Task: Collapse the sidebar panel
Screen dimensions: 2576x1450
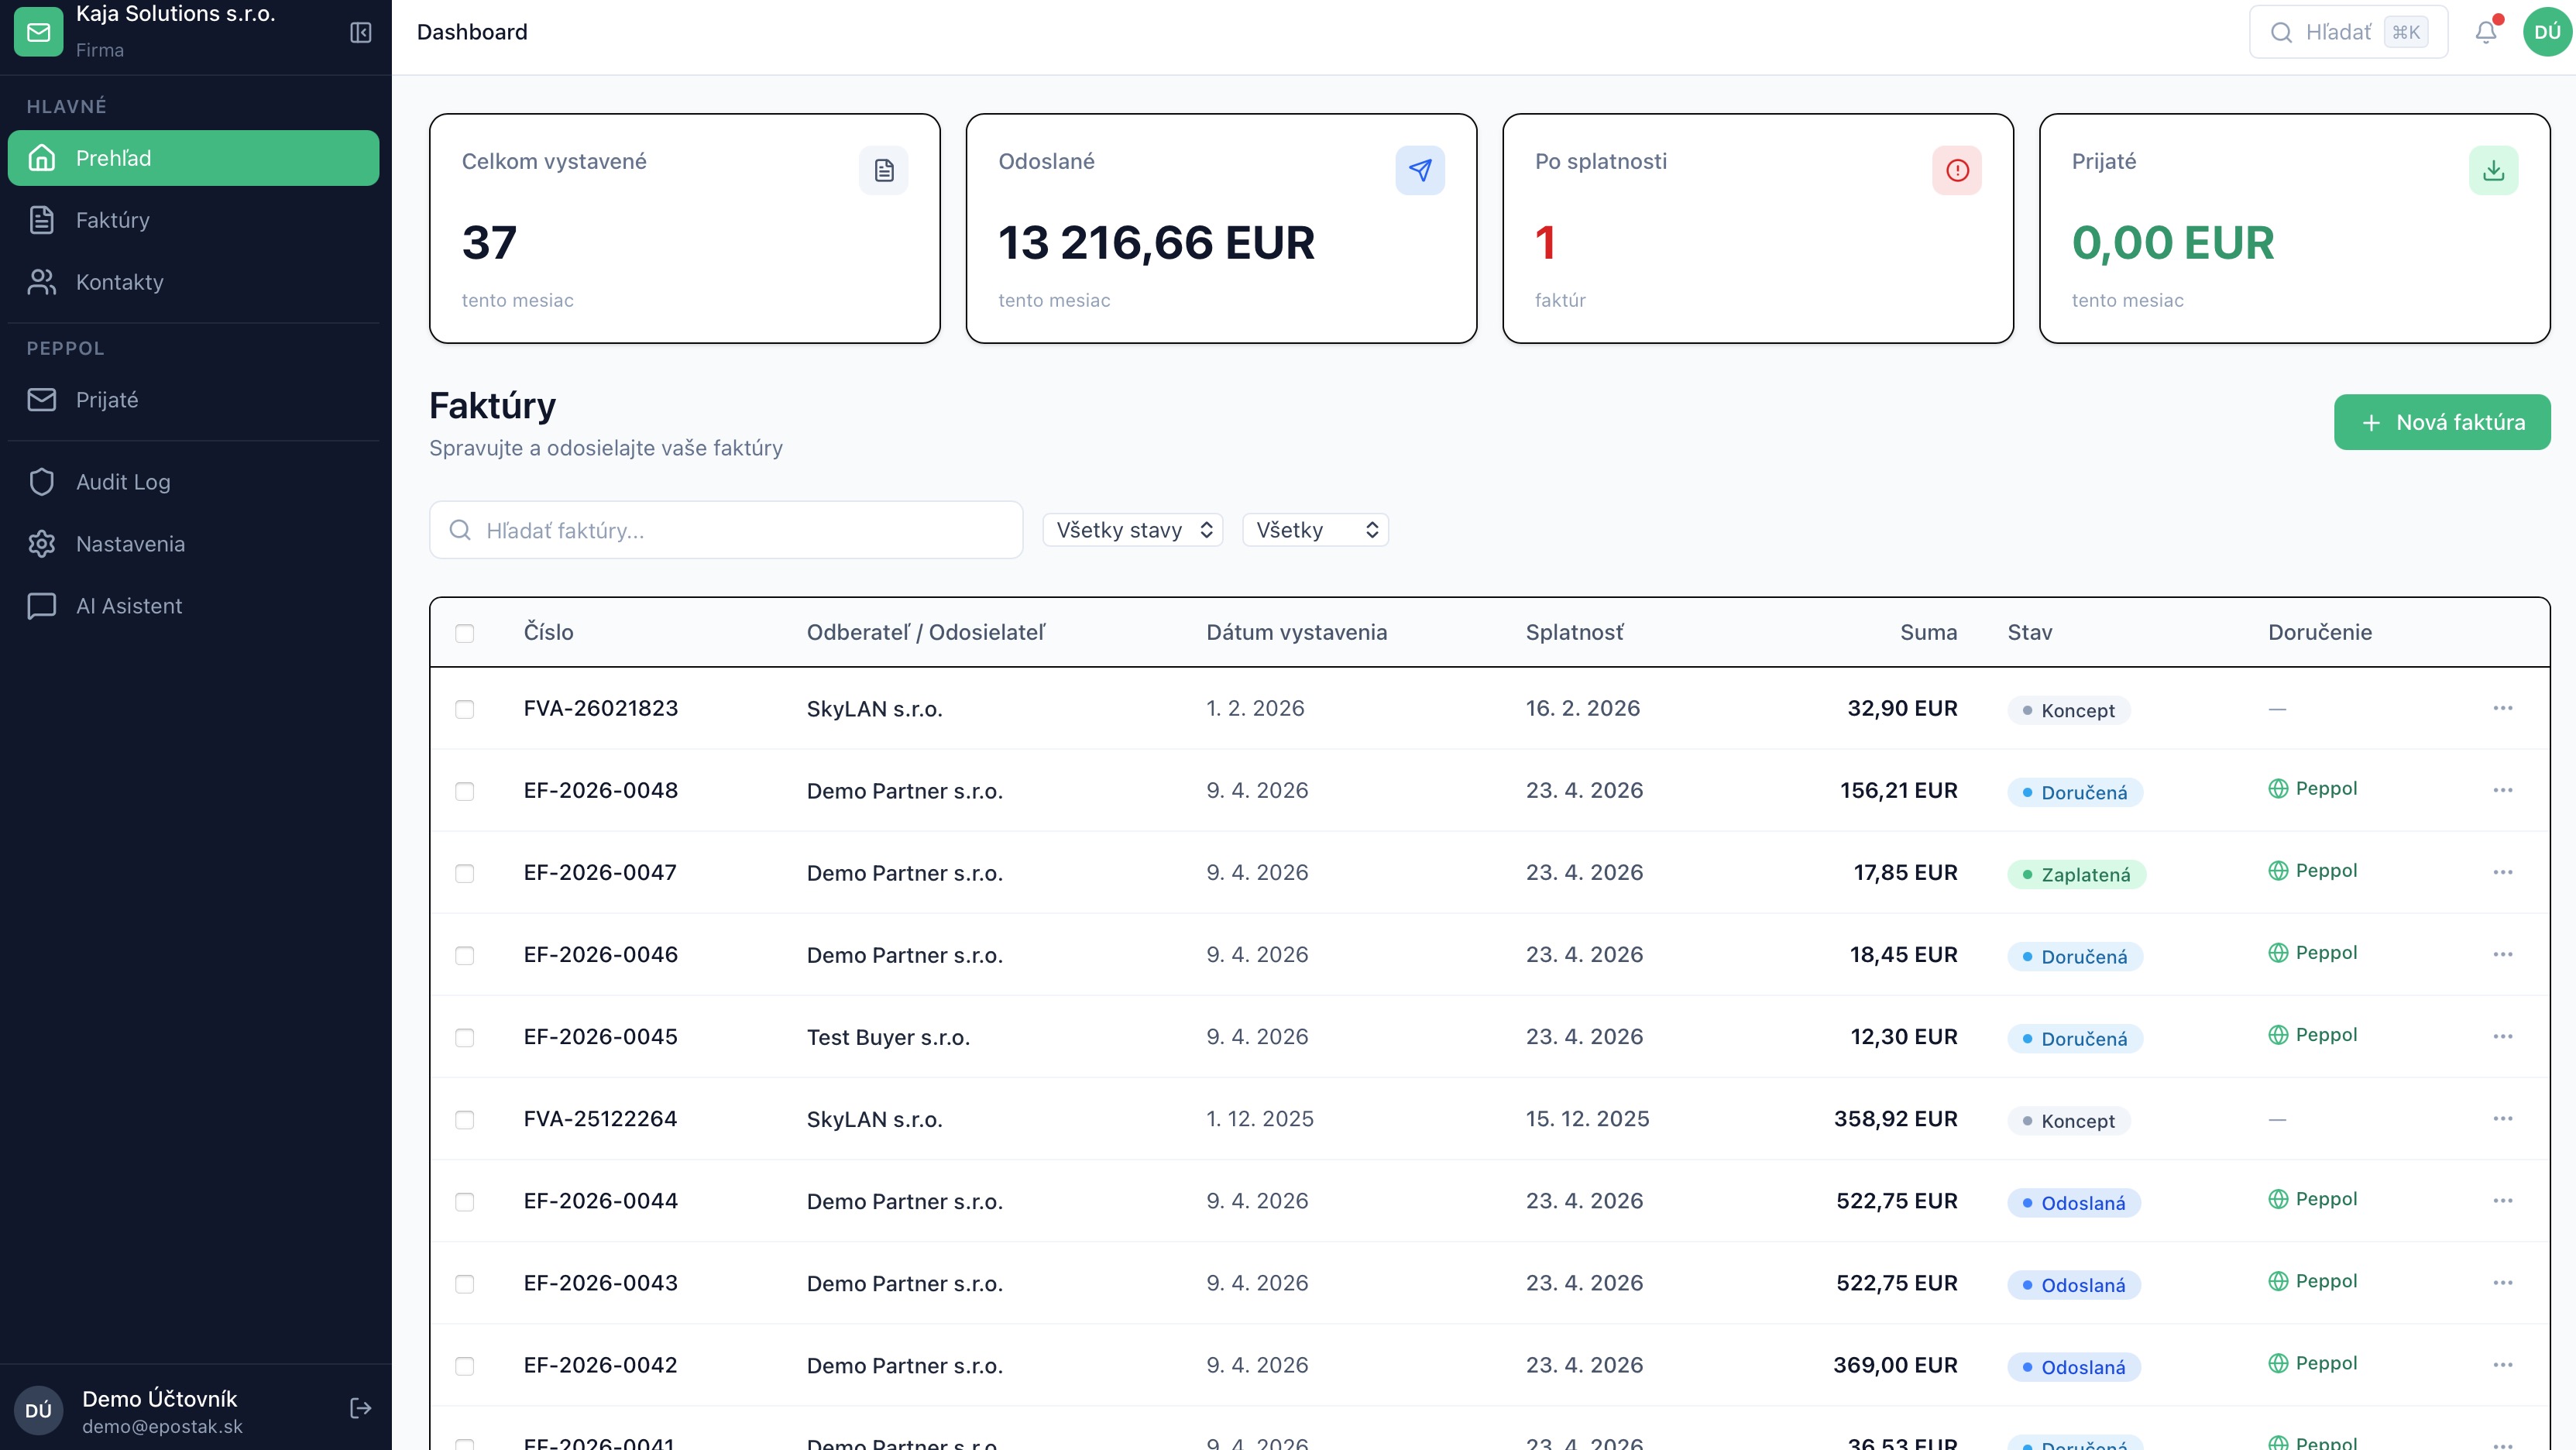Action: tap(360, 33)
